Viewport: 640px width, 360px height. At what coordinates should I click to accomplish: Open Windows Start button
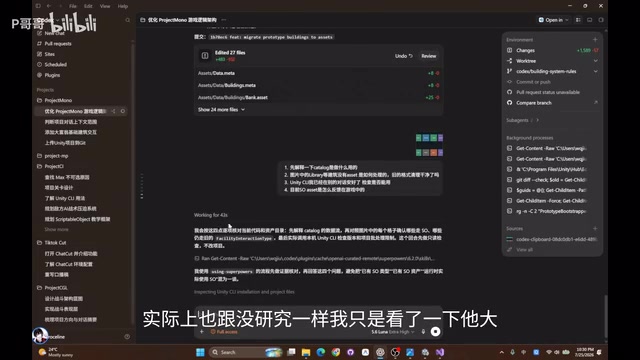(200, 352)
